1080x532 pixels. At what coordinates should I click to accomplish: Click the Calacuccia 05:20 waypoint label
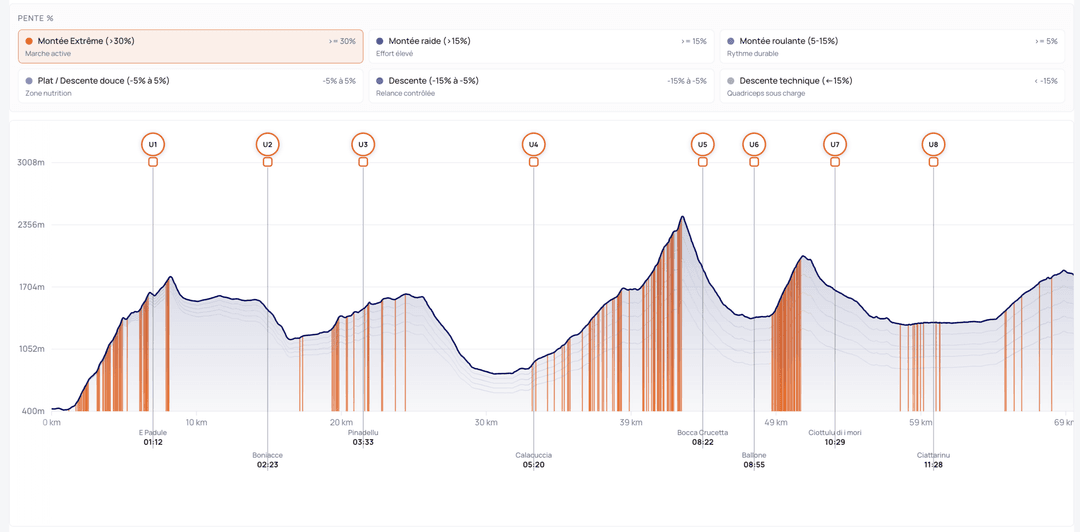(x=533, y=459)
